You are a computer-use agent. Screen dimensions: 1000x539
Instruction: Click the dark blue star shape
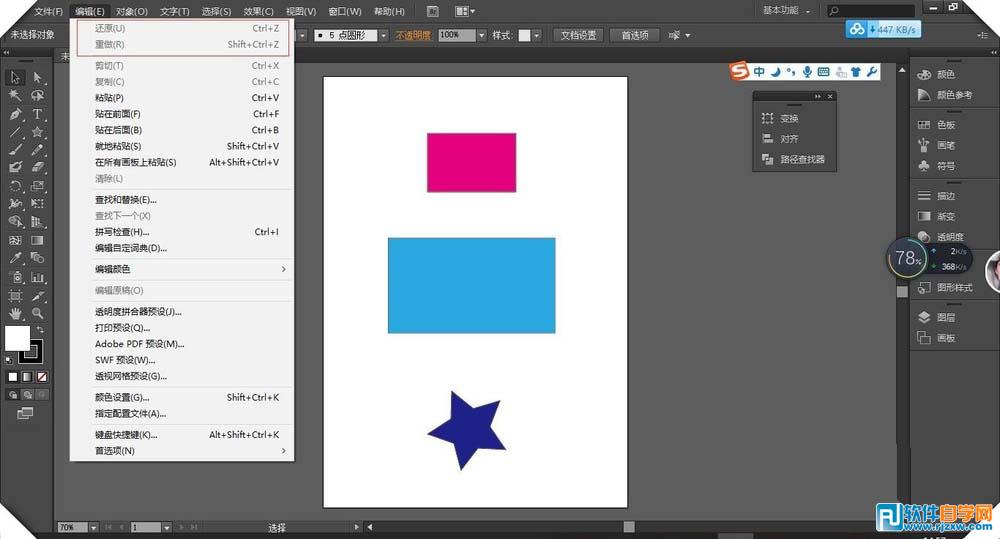click(x=468, y=431)
